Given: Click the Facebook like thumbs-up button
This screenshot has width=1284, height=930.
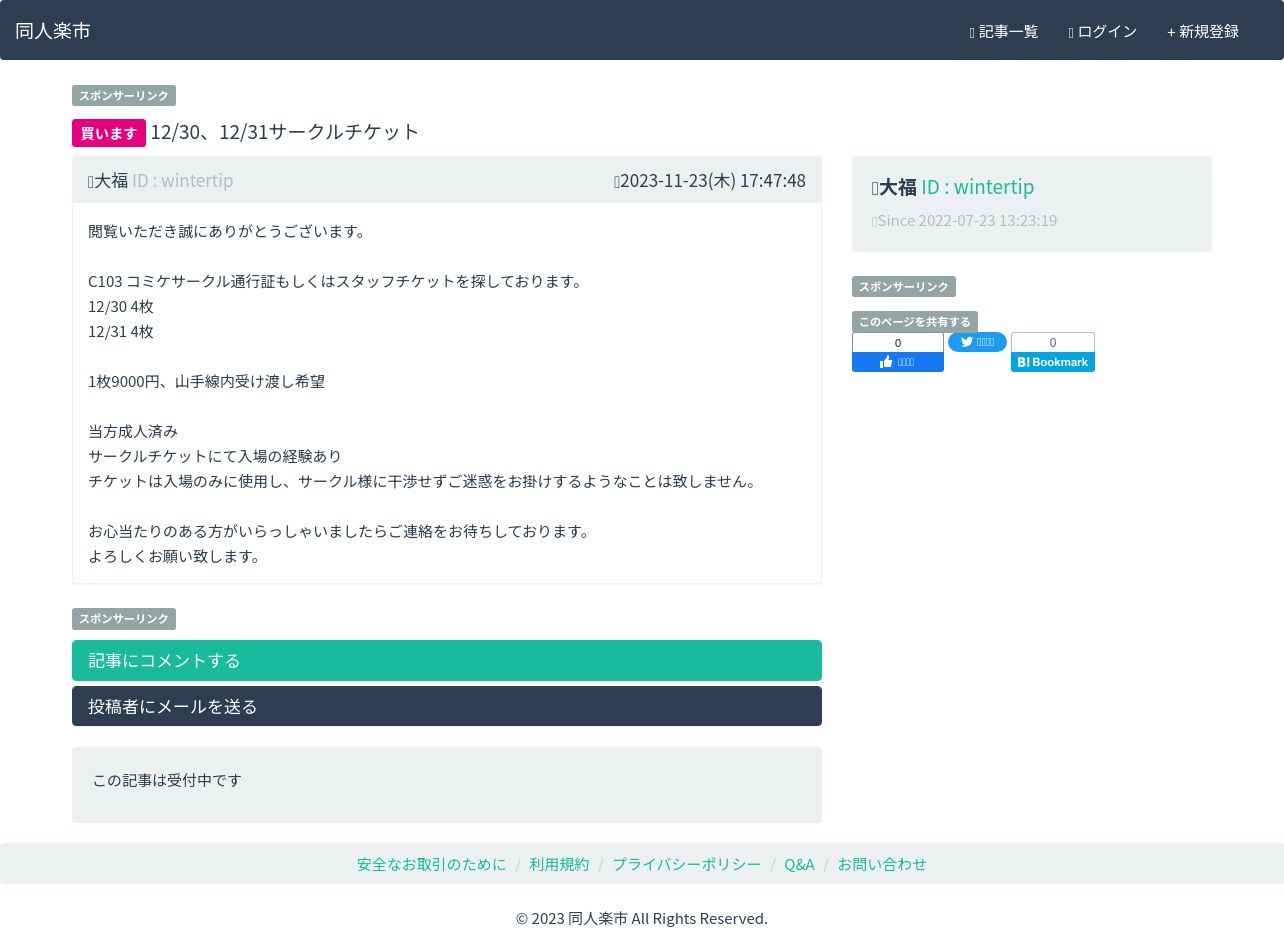Looking at the screenshot, I should coord(898,362).
